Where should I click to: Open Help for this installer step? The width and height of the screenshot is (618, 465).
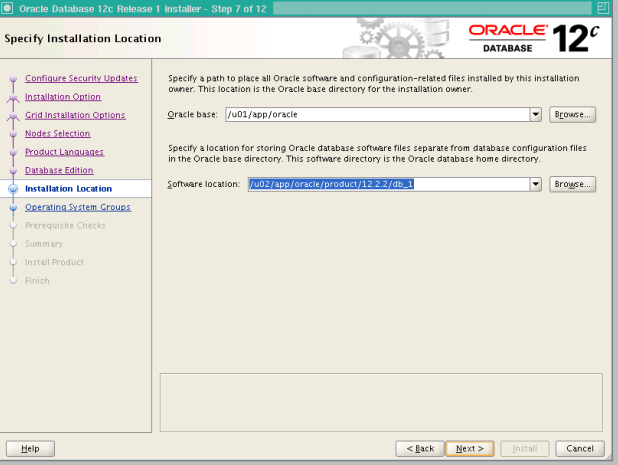coord(30,448)
